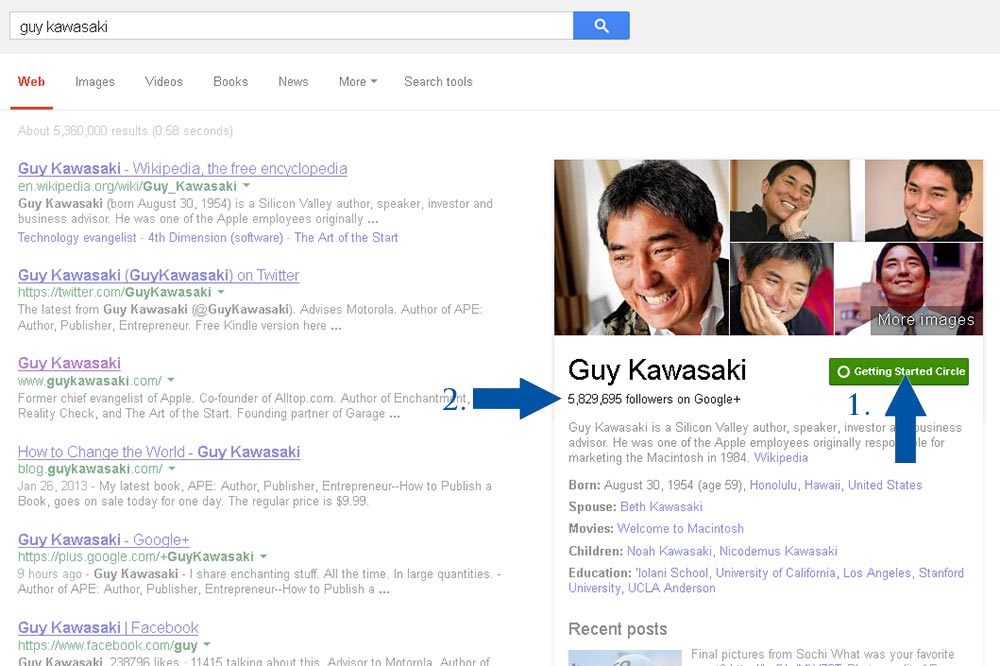Switch to the Images tab

[94, 82]
